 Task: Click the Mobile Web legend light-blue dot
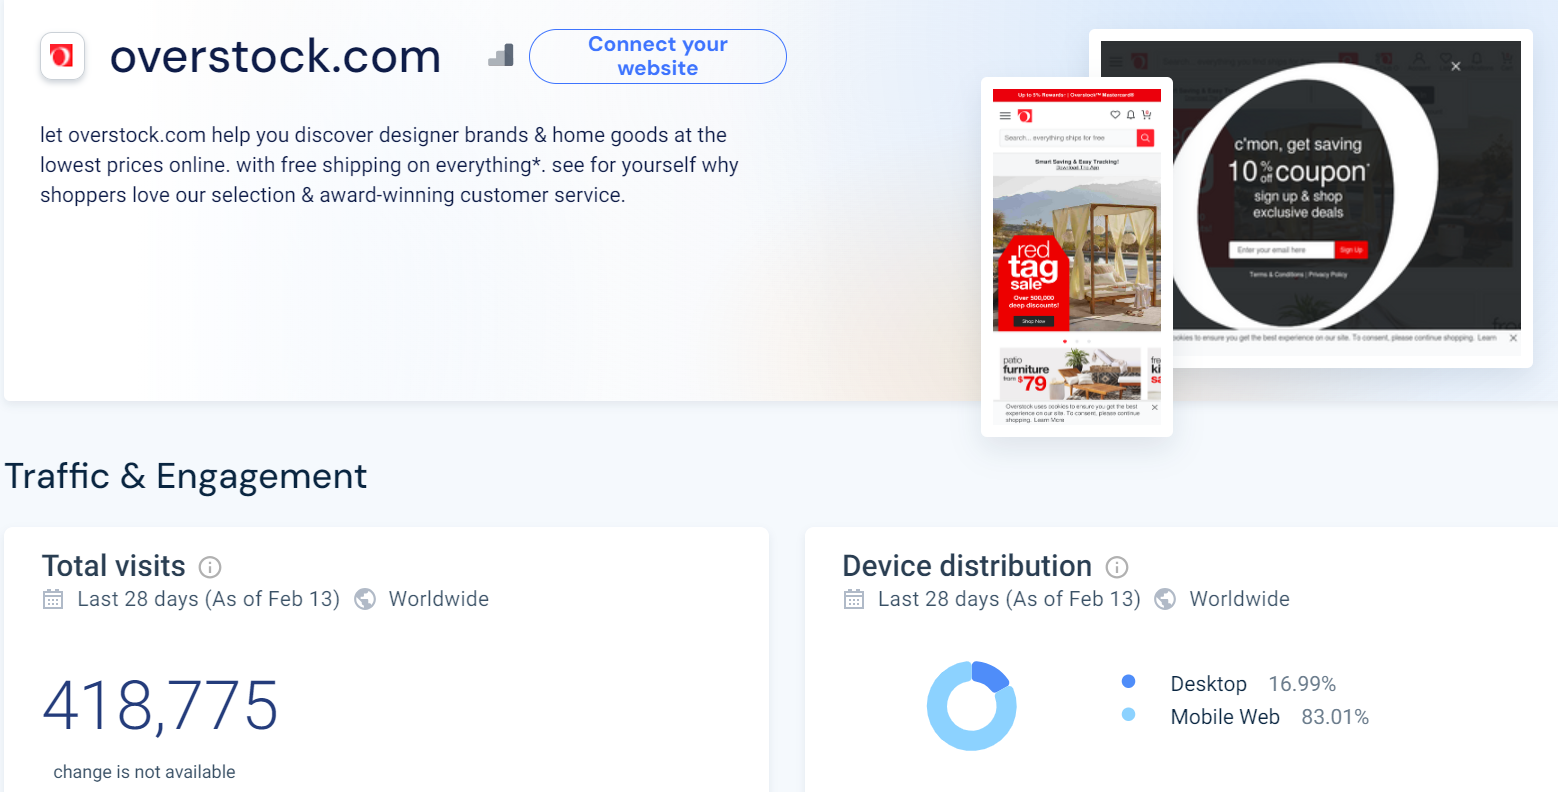tap(1129, 715)
